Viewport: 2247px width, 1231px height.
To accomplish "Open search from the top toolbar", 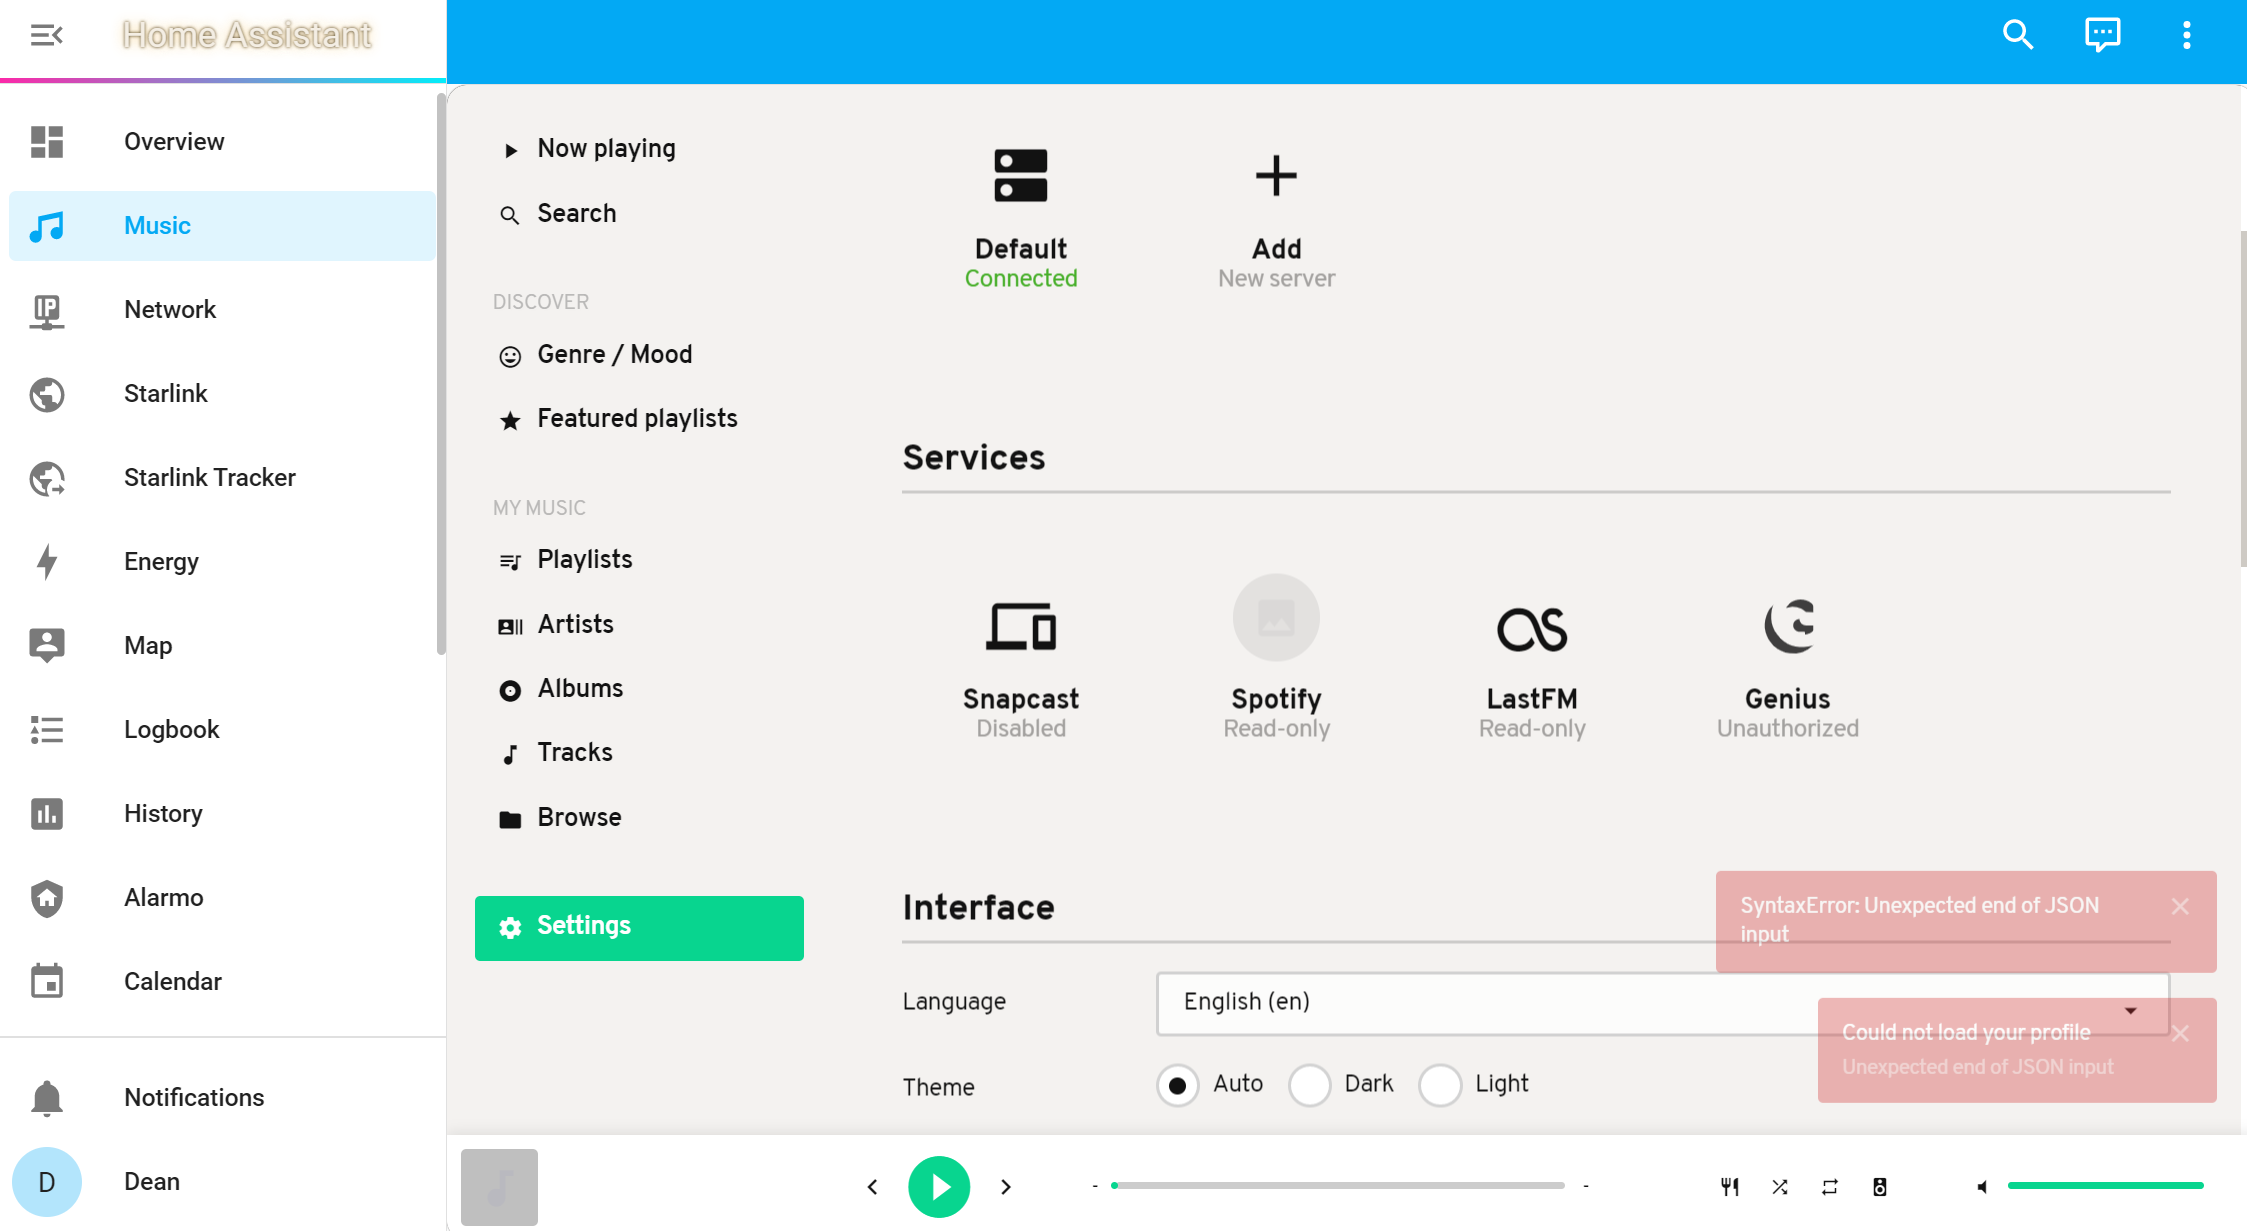I will [x=2017, y=34].
